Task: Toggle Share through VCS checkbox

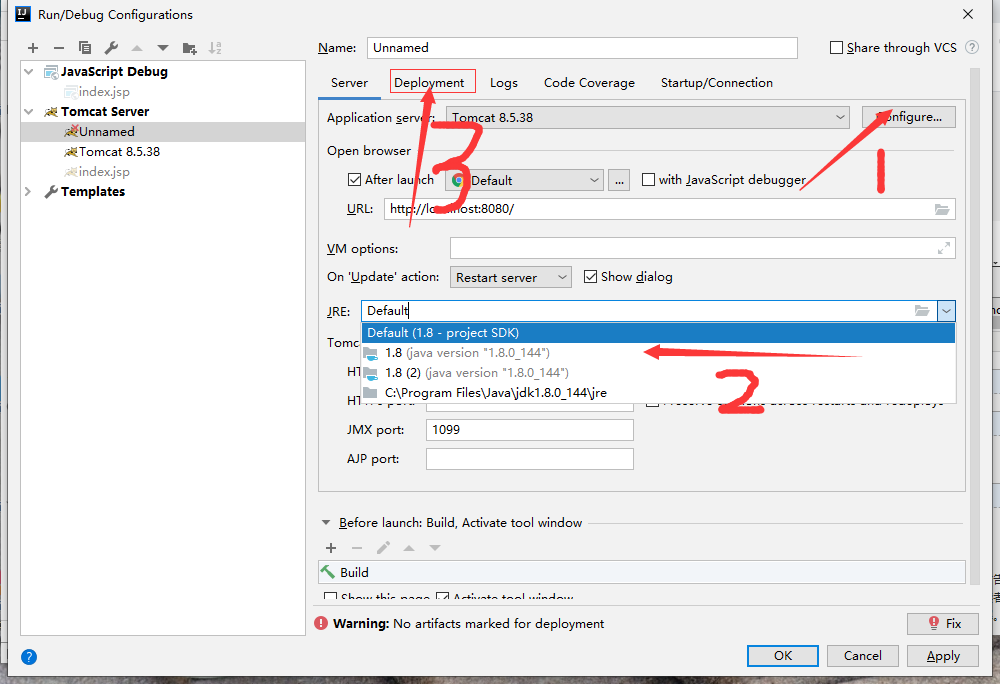Action: point(836,48)
